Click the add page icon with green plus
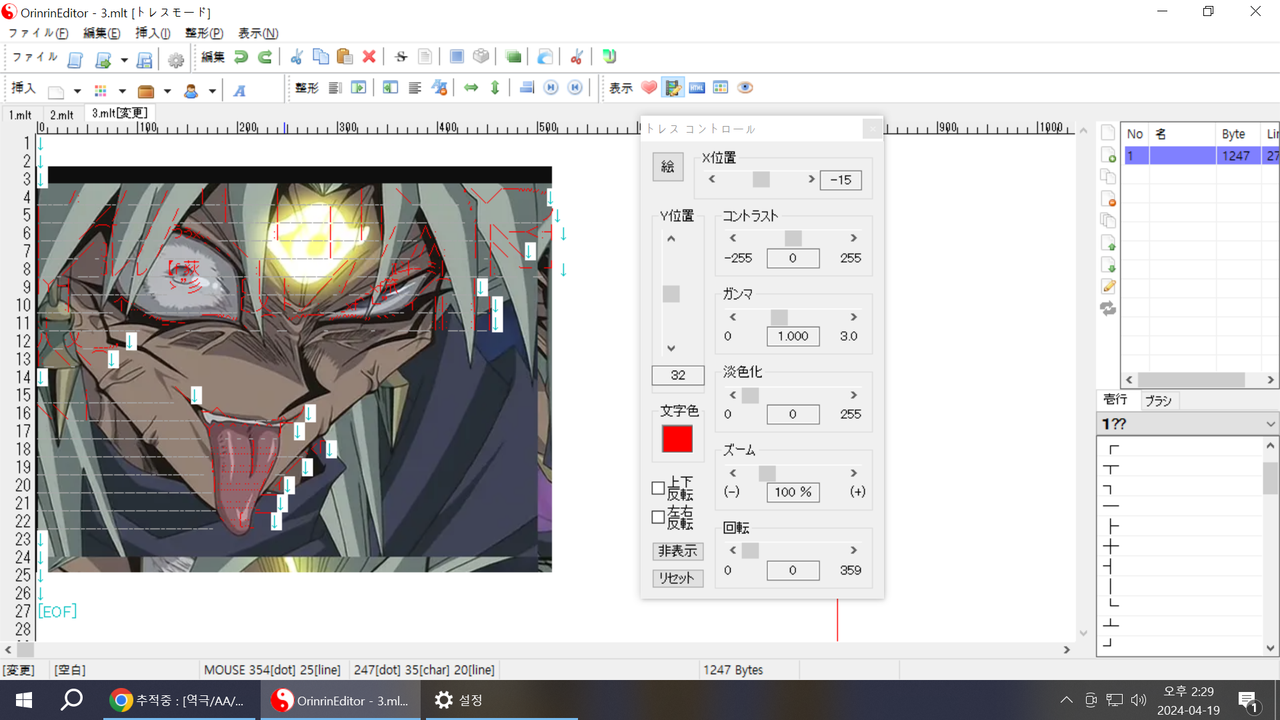The width and height of the screenshot is (1280, 720). (1108, 155)
